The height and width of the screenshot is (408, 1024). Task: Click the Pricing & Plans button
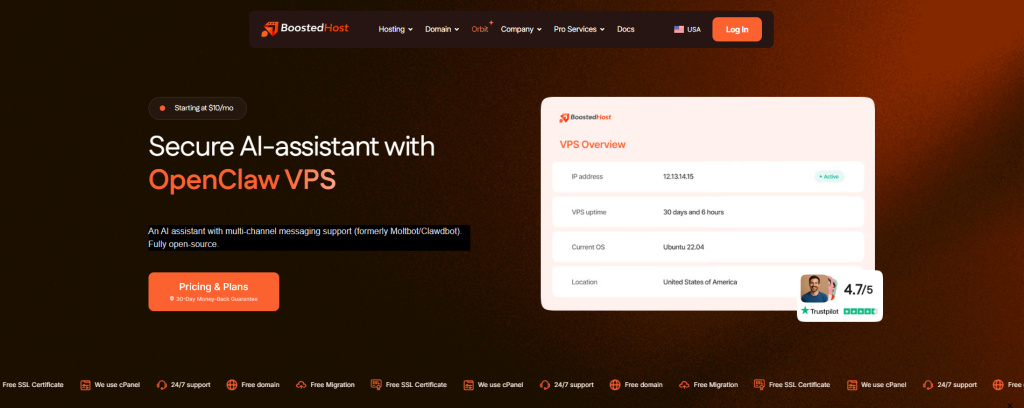213,291
